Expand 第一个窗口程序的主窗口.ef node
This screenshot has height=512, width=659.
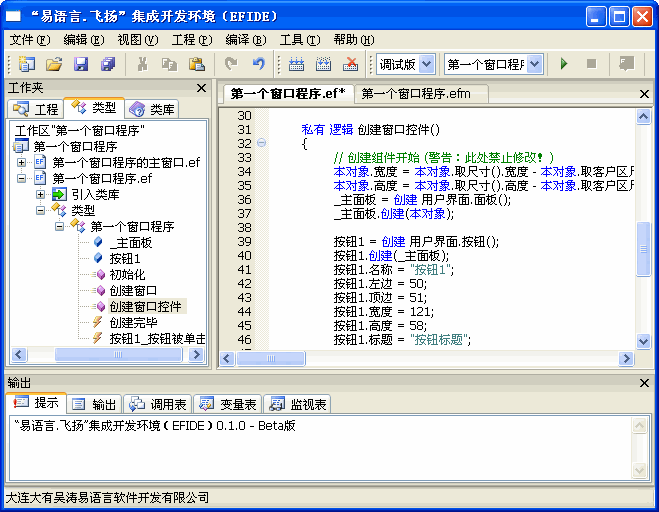21,162
